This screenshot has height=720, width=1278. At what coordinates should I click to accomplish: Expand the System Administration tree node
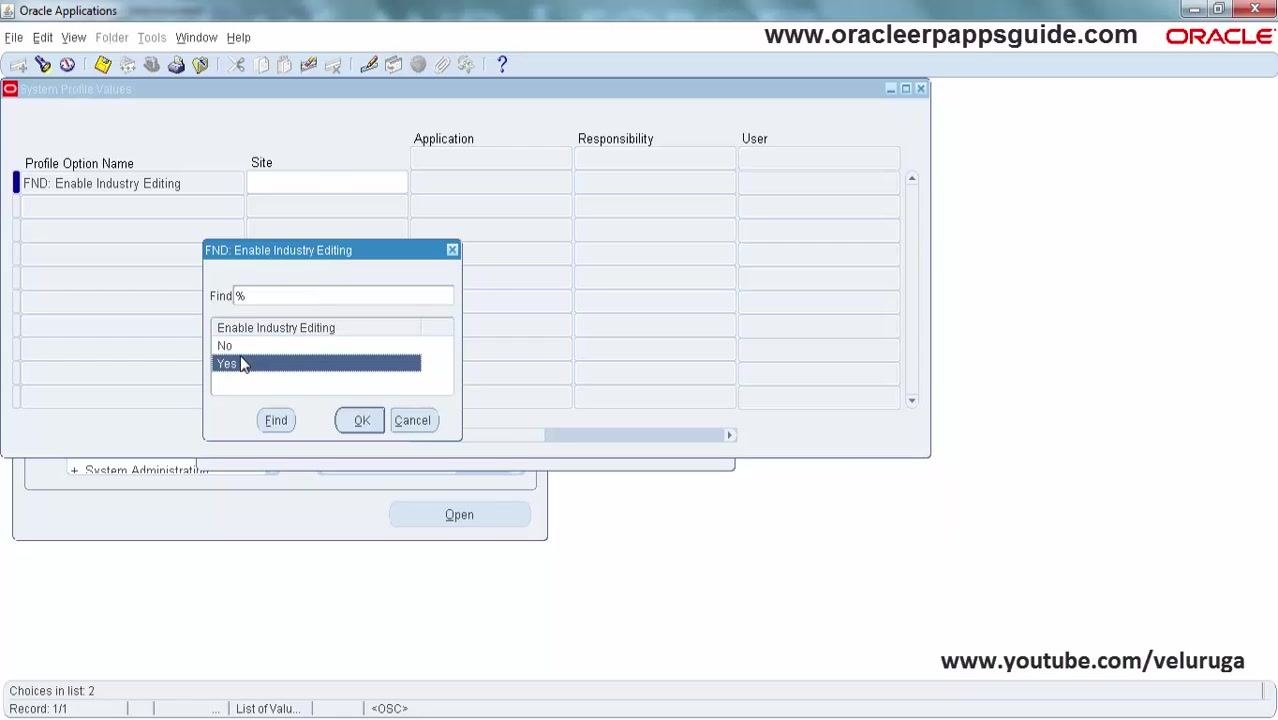pyautogui.click(x=74, y=470)
